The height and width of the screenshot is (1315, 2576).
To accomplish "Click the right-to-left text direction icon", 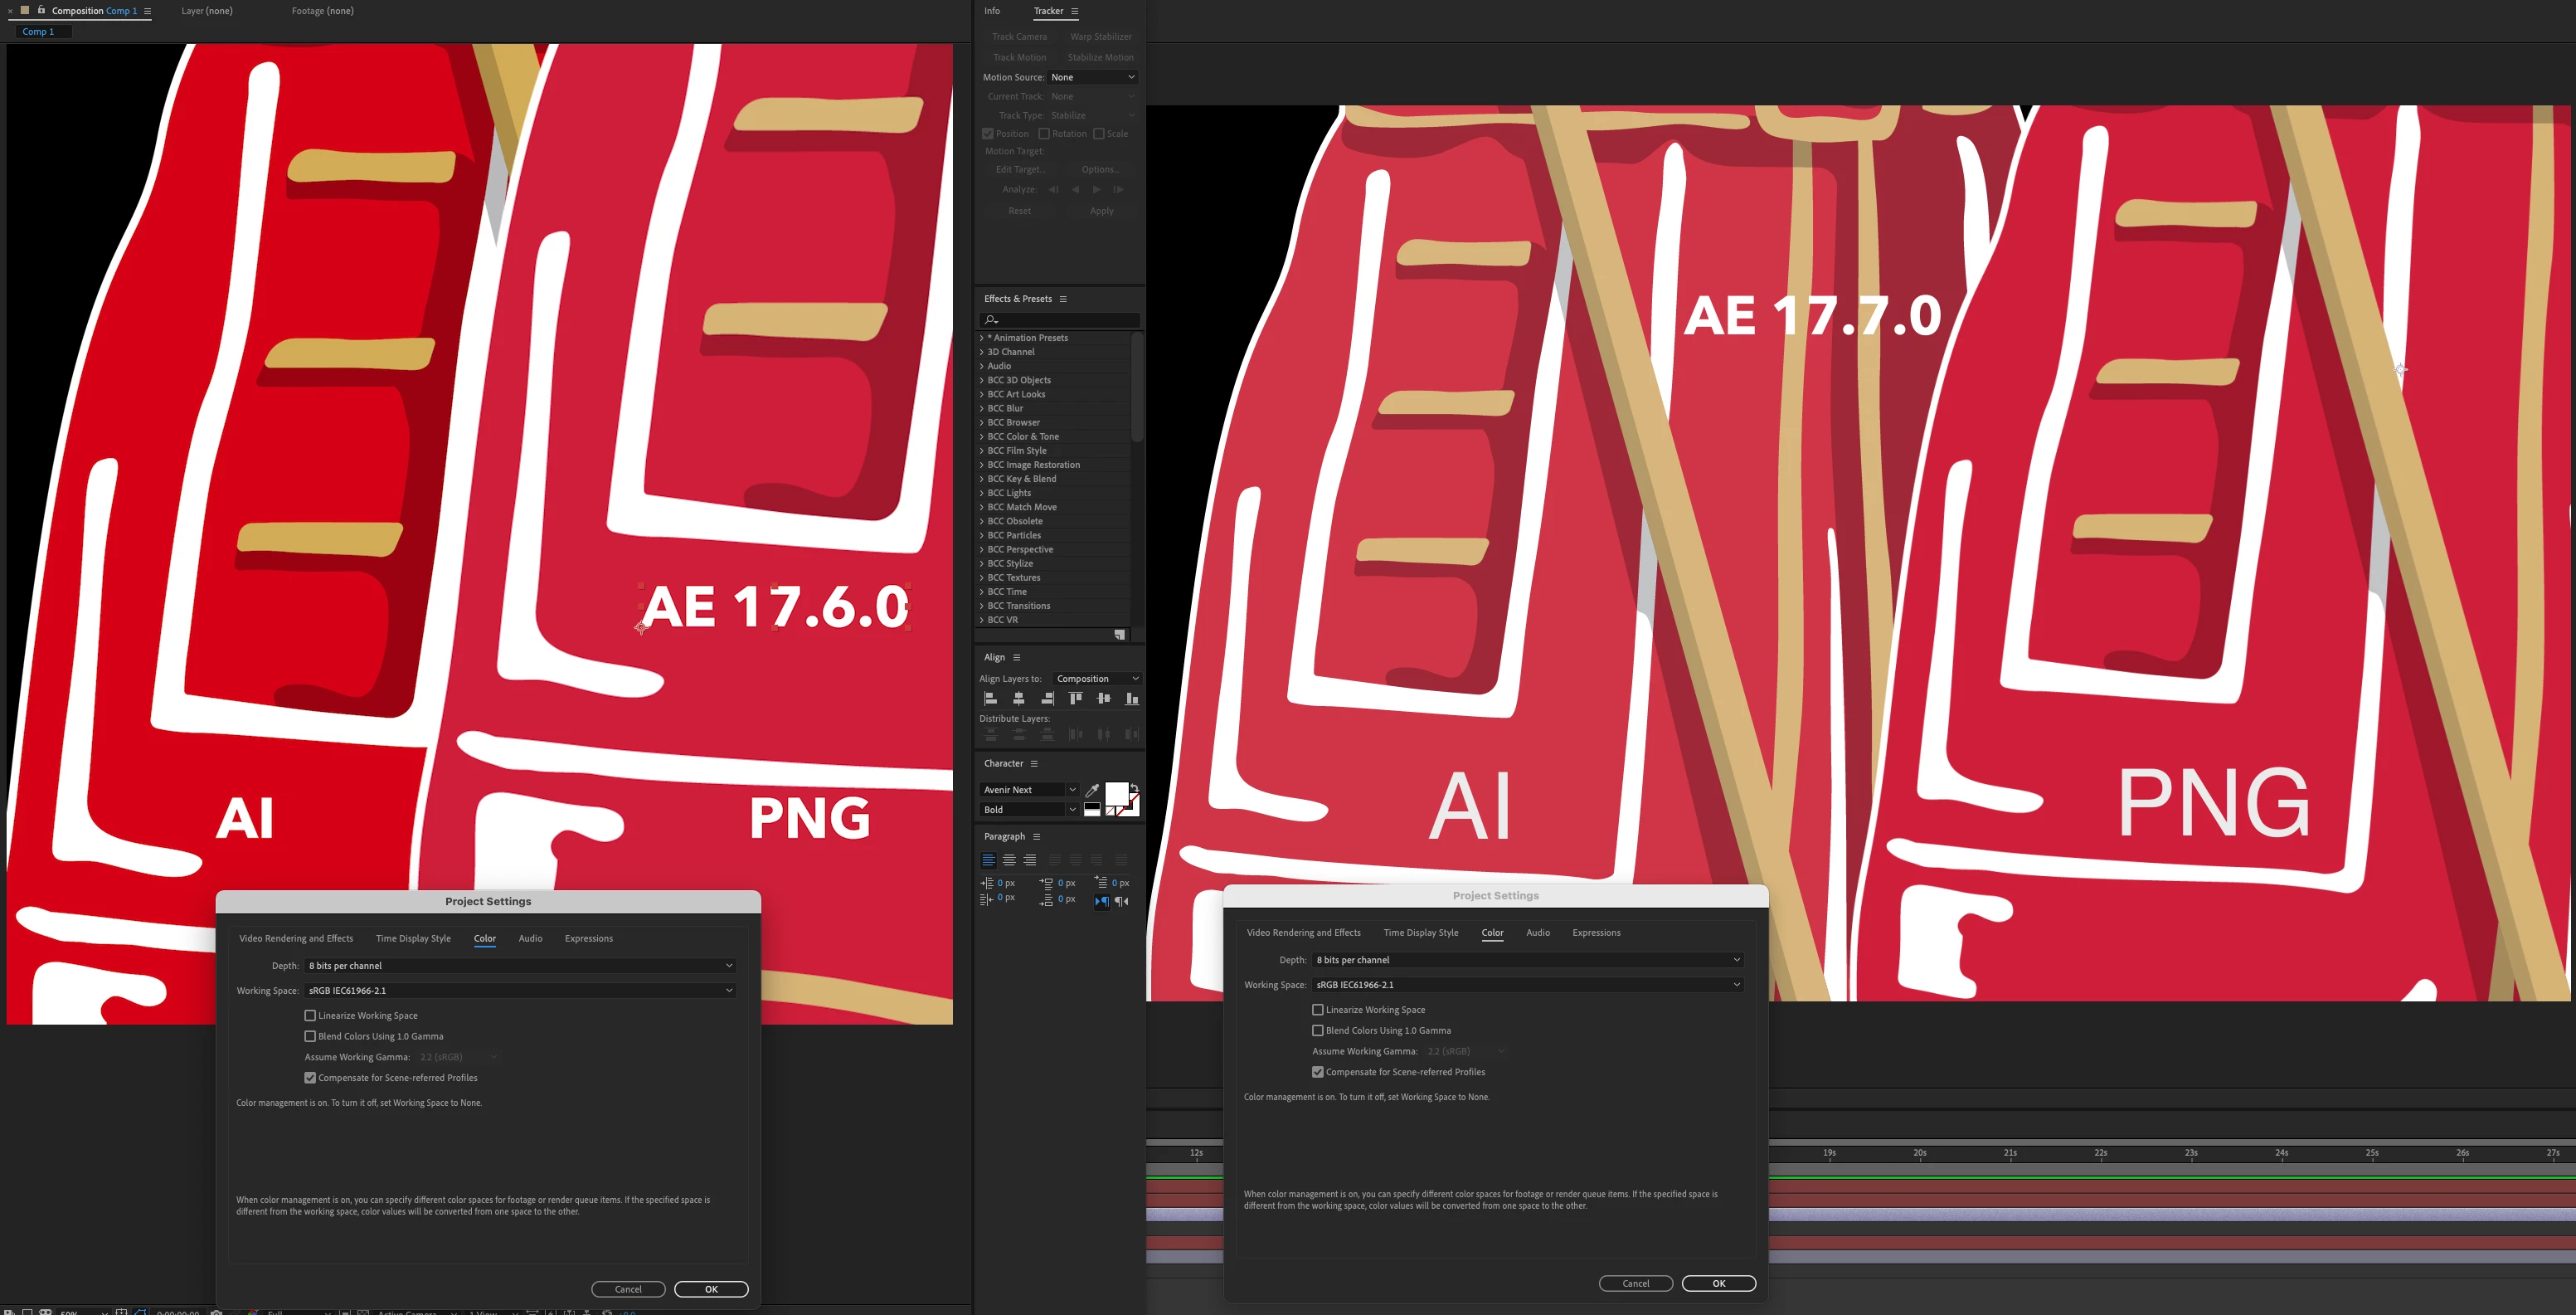I will coord(1122,901).
